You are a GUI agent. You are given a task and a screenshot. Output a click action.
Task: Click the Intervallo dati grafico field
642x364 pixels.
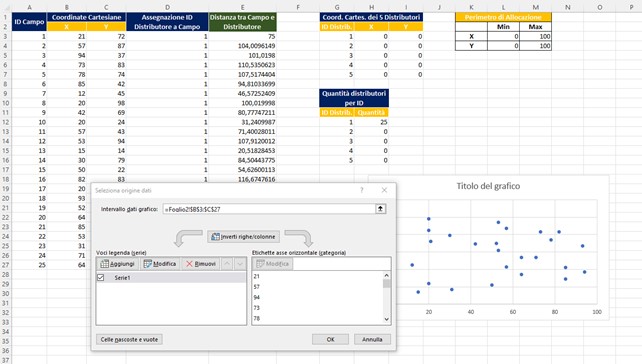tap(269, 209)
